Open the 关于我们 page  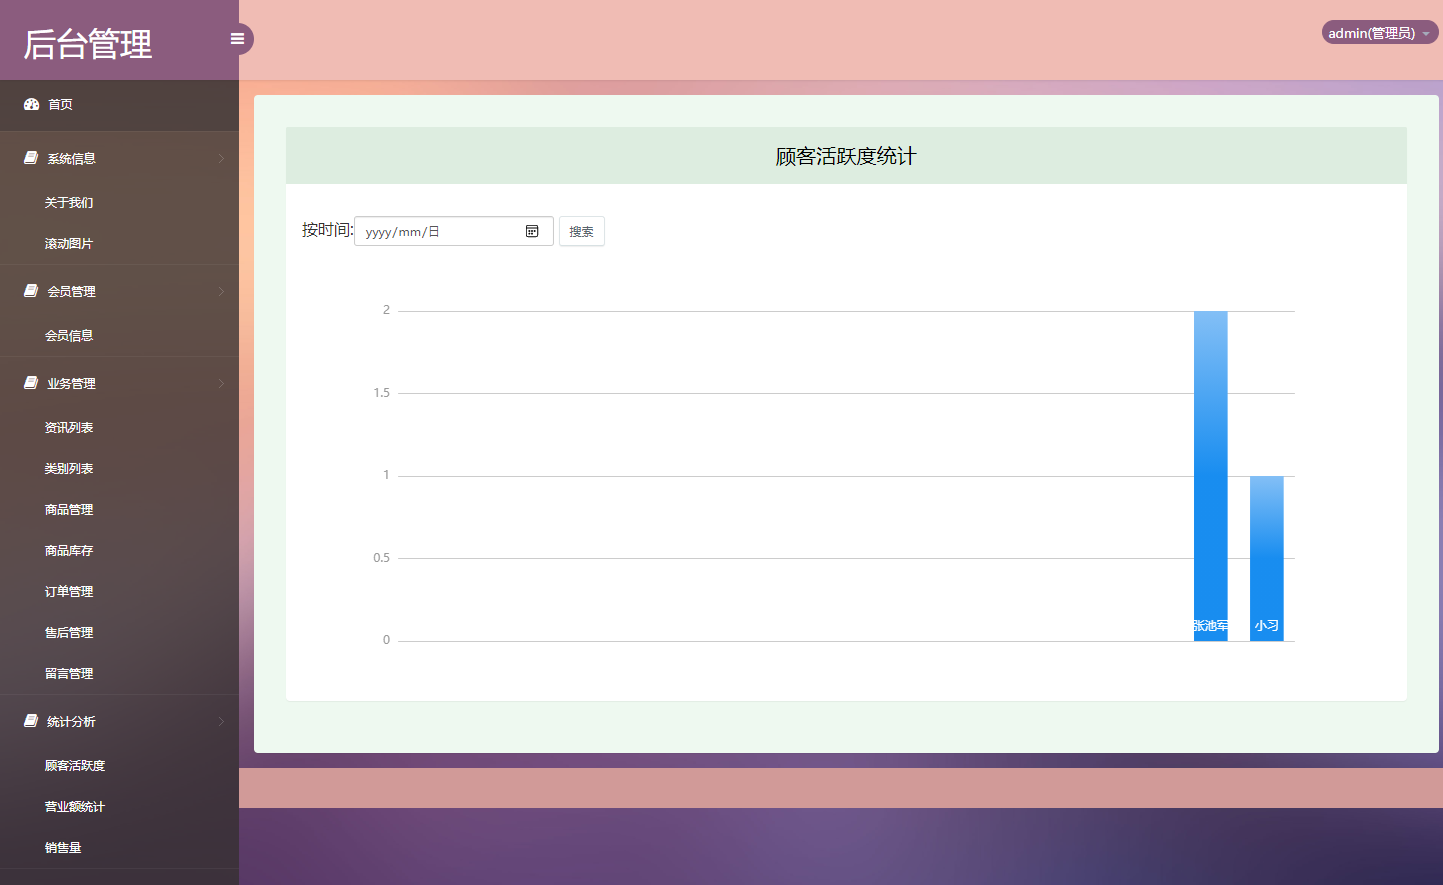(68, 202)
